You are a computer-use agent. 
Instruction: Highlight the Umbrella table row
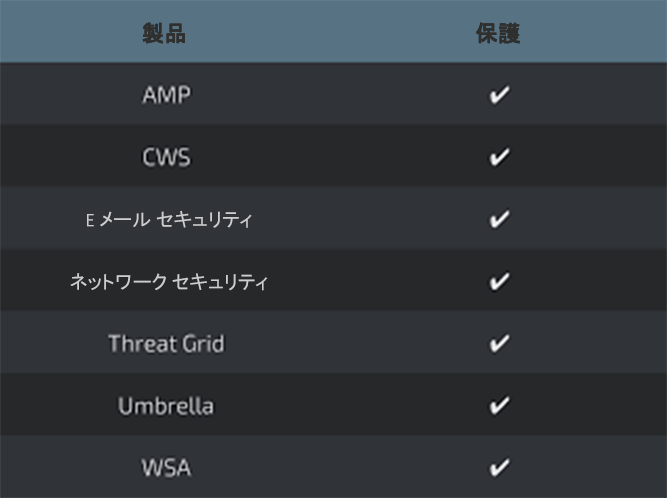(333, 406)
